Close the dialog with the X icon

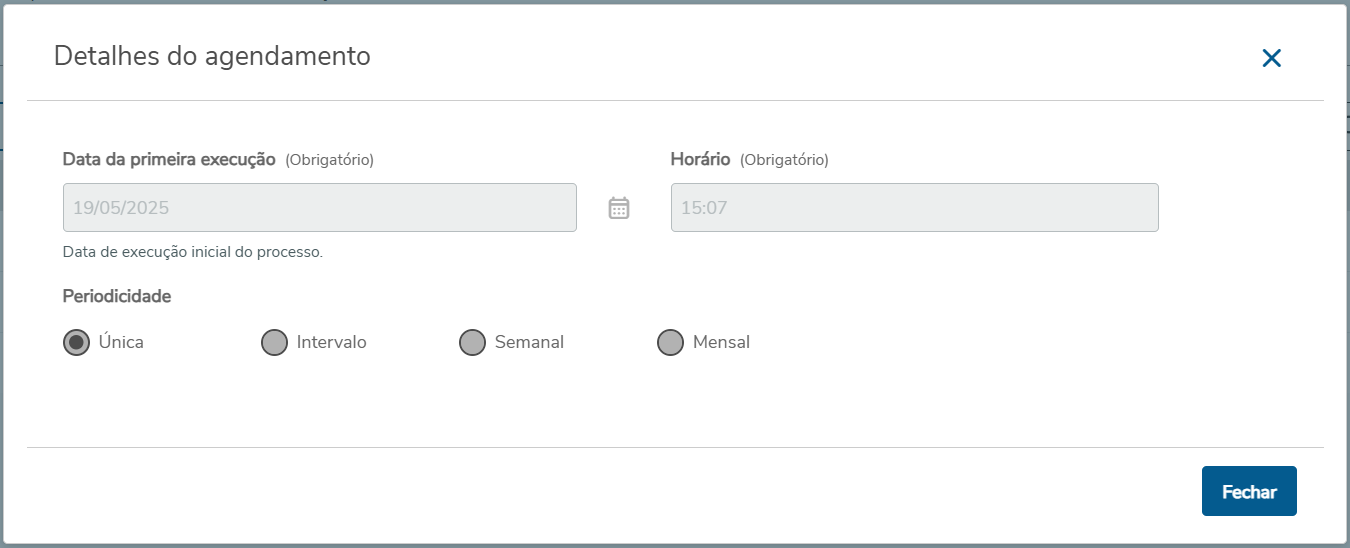1271,58
